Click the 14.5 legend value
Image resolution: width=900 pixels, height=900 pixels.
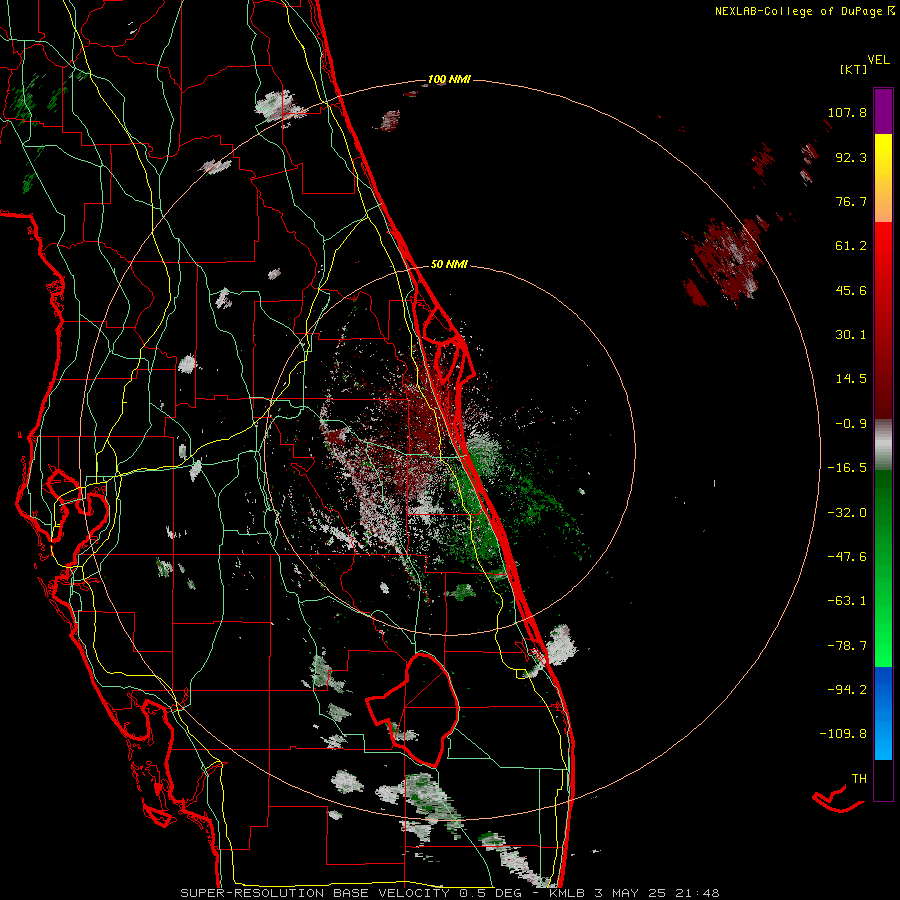(x=851, y=379)
